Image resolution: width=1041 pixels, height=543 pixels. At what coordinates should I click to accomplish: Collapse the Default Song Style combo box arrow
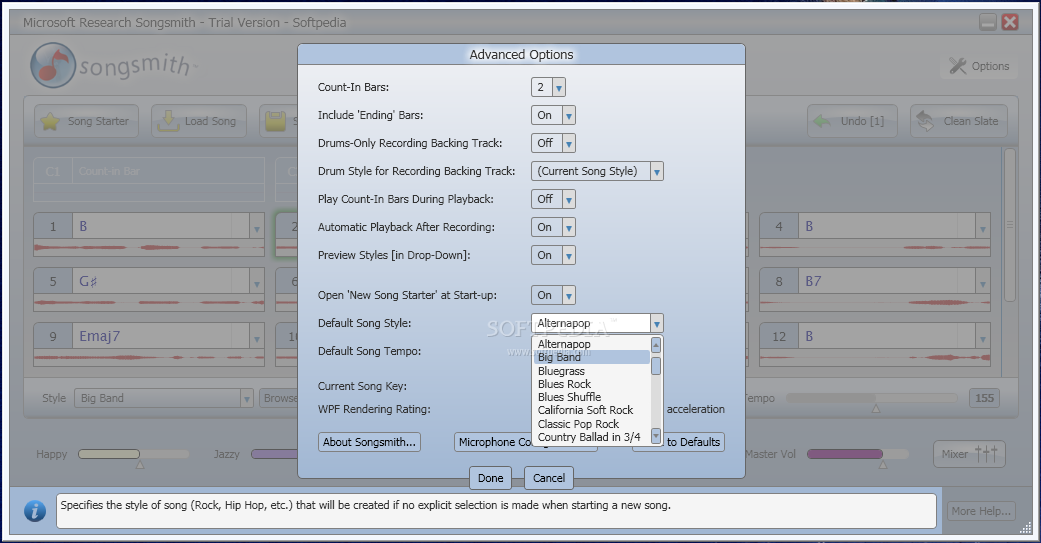tap(656, 323)
